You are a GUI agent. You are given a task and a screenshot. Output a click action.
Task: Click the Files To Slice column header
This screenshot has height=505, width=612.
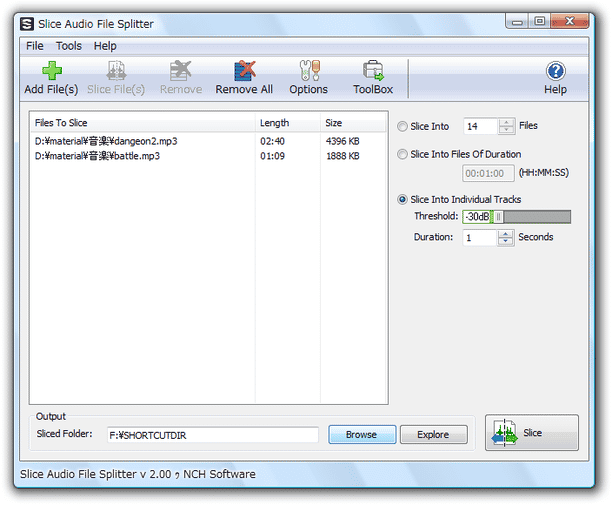[142, 123]
